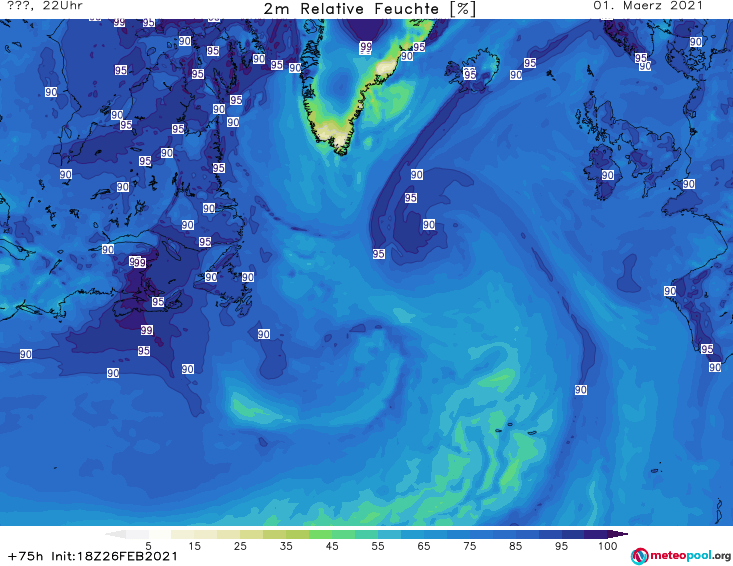This screenshot has width=733, height=566.
Task: Select the '01. Maerz 2021' date text
Action: [x=648, y=6]
